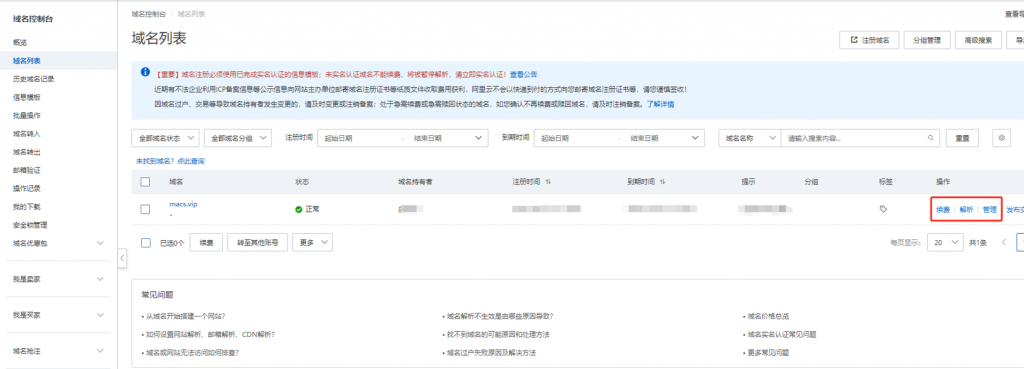
Task: Open the 全部域名状态 dropdown
Action: [x=166, y=138]
